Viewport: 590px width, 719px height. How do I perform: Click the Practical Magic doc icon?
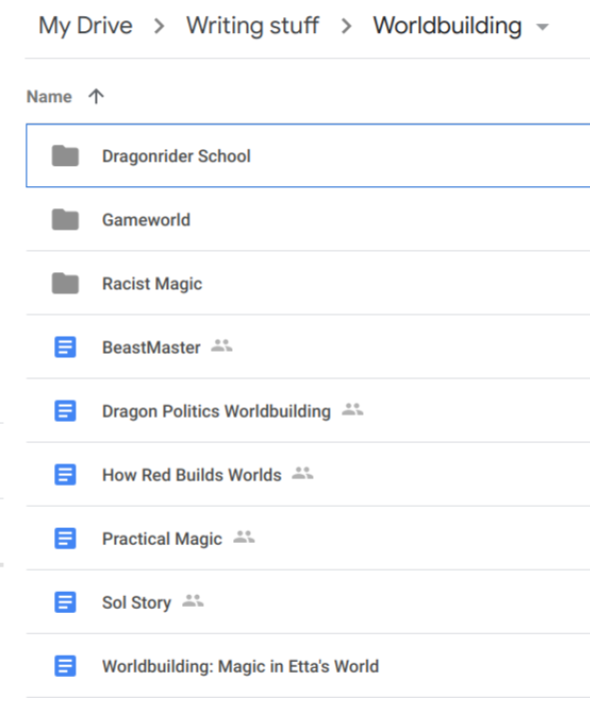point(65,538)
